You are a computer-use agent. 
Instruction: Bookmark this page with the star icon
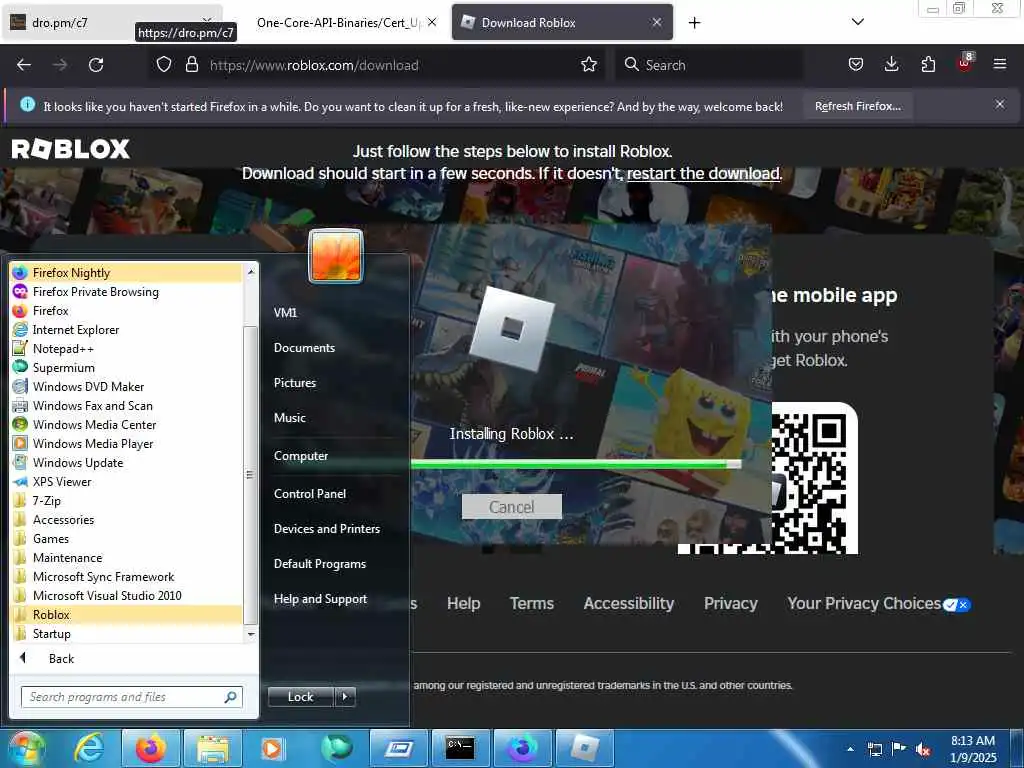588,65
